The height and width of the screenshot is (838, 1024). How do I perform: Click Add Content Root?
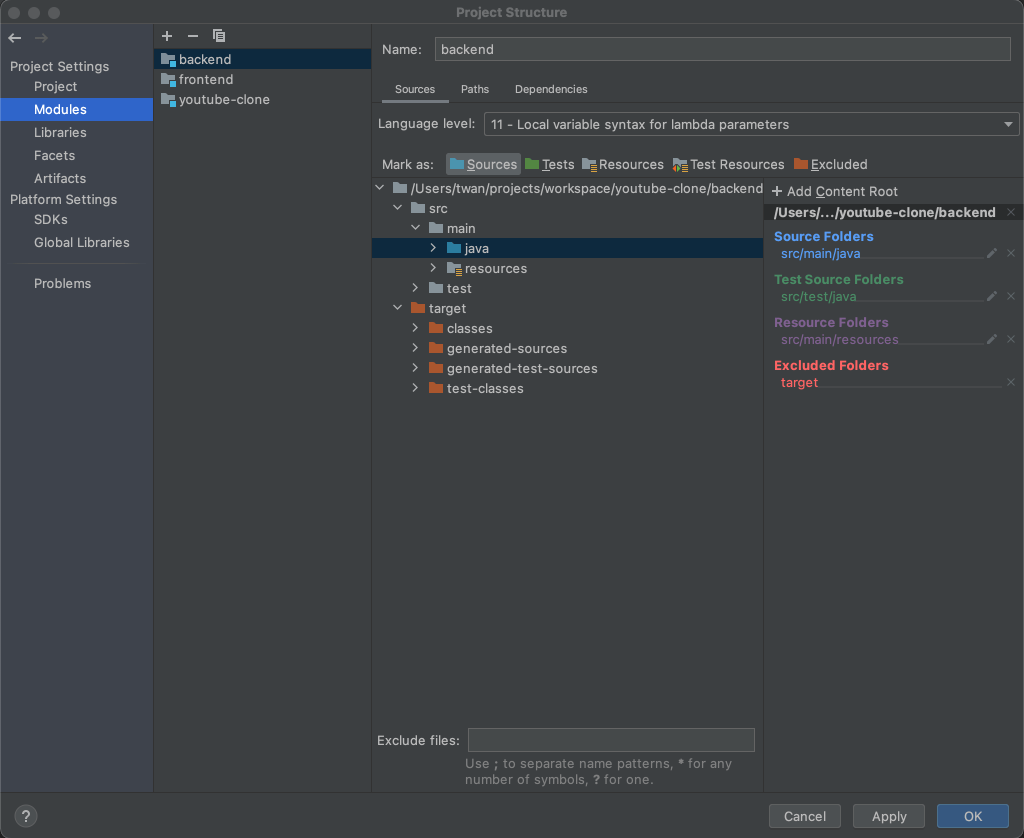point(835,191)
